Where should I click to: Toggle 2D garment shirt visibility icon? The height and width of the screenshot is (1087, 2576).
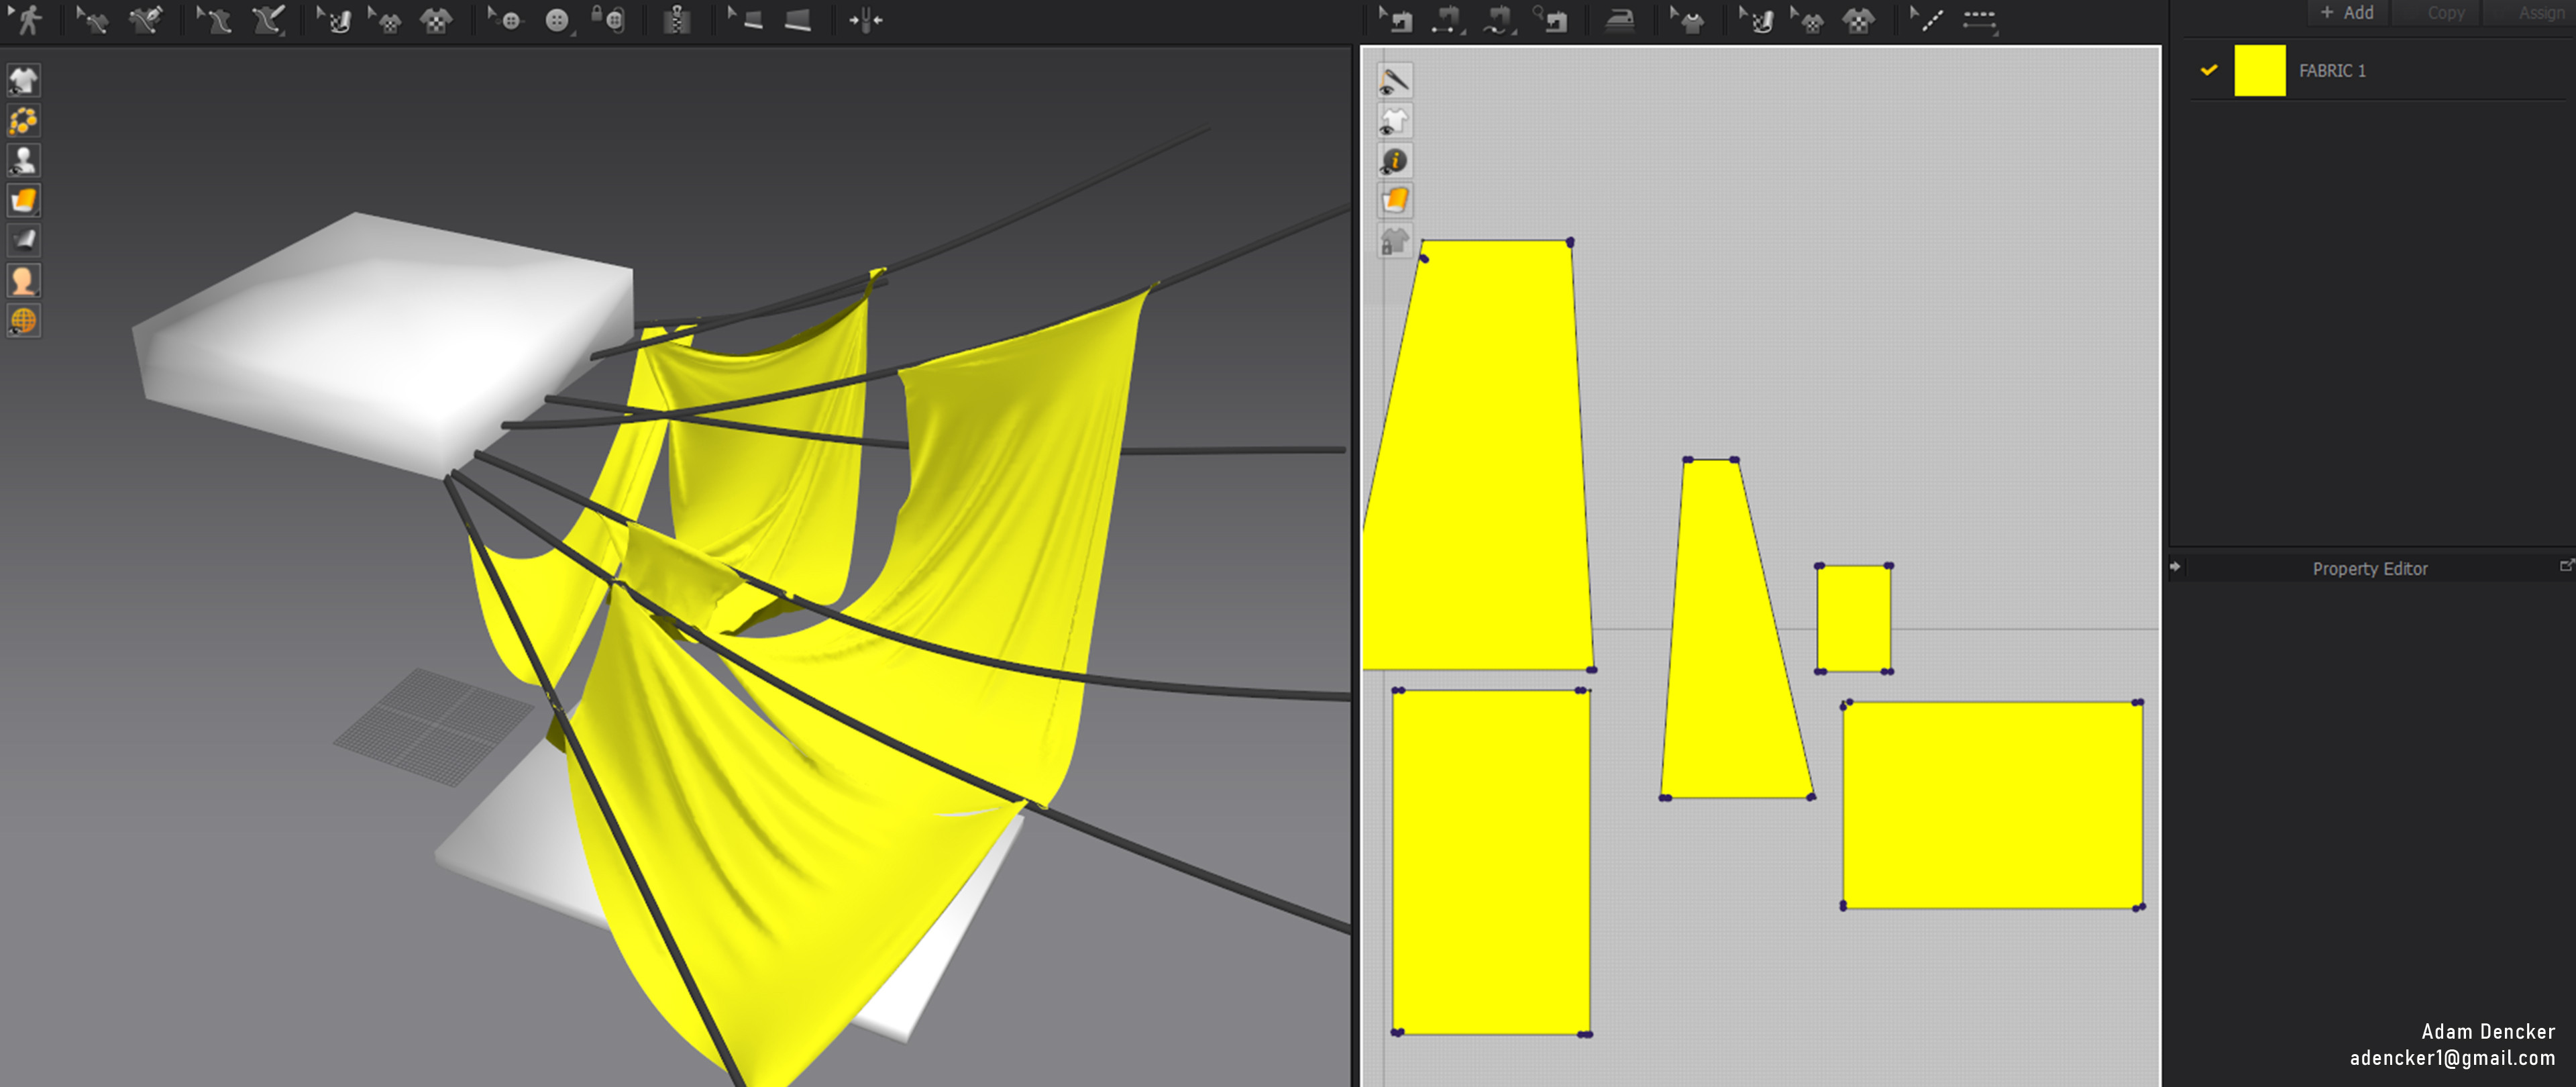[1394, 120]
